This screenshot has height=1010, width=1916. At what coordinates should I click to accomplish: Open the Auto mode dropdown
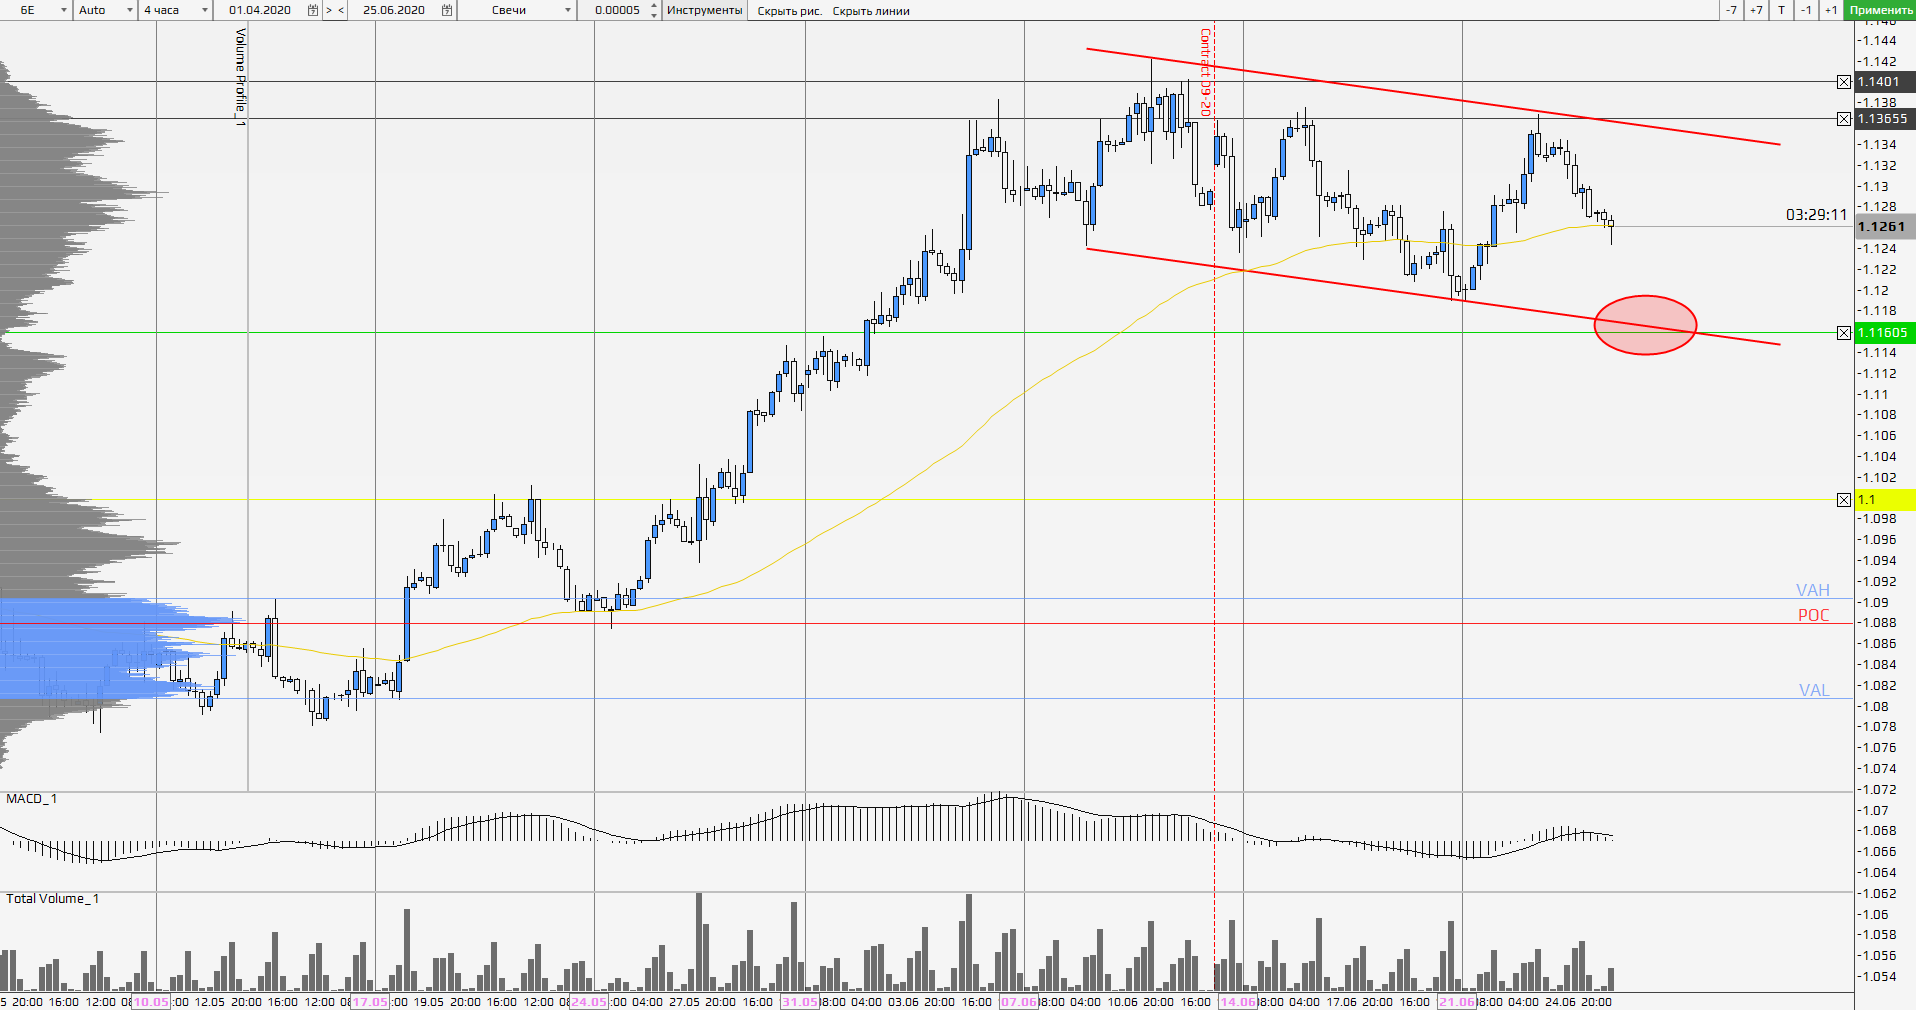(x=129, y=10)
